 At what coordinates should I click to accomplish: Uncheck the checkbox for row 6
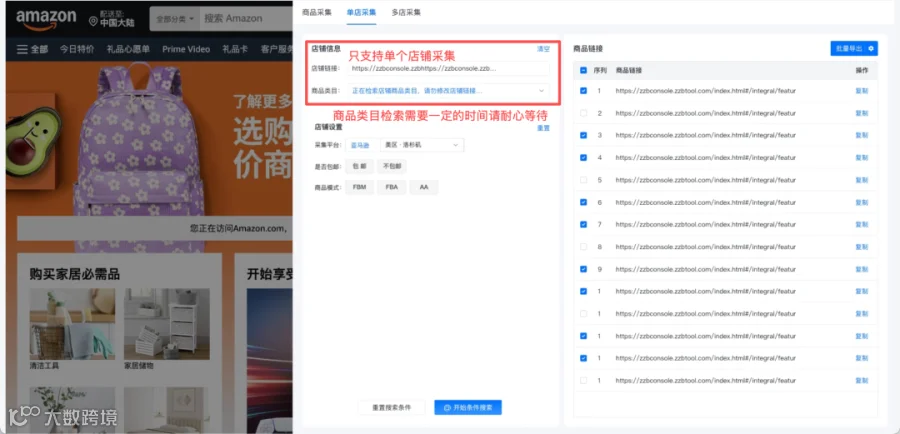pyautogui.click(x=584, y=202)
